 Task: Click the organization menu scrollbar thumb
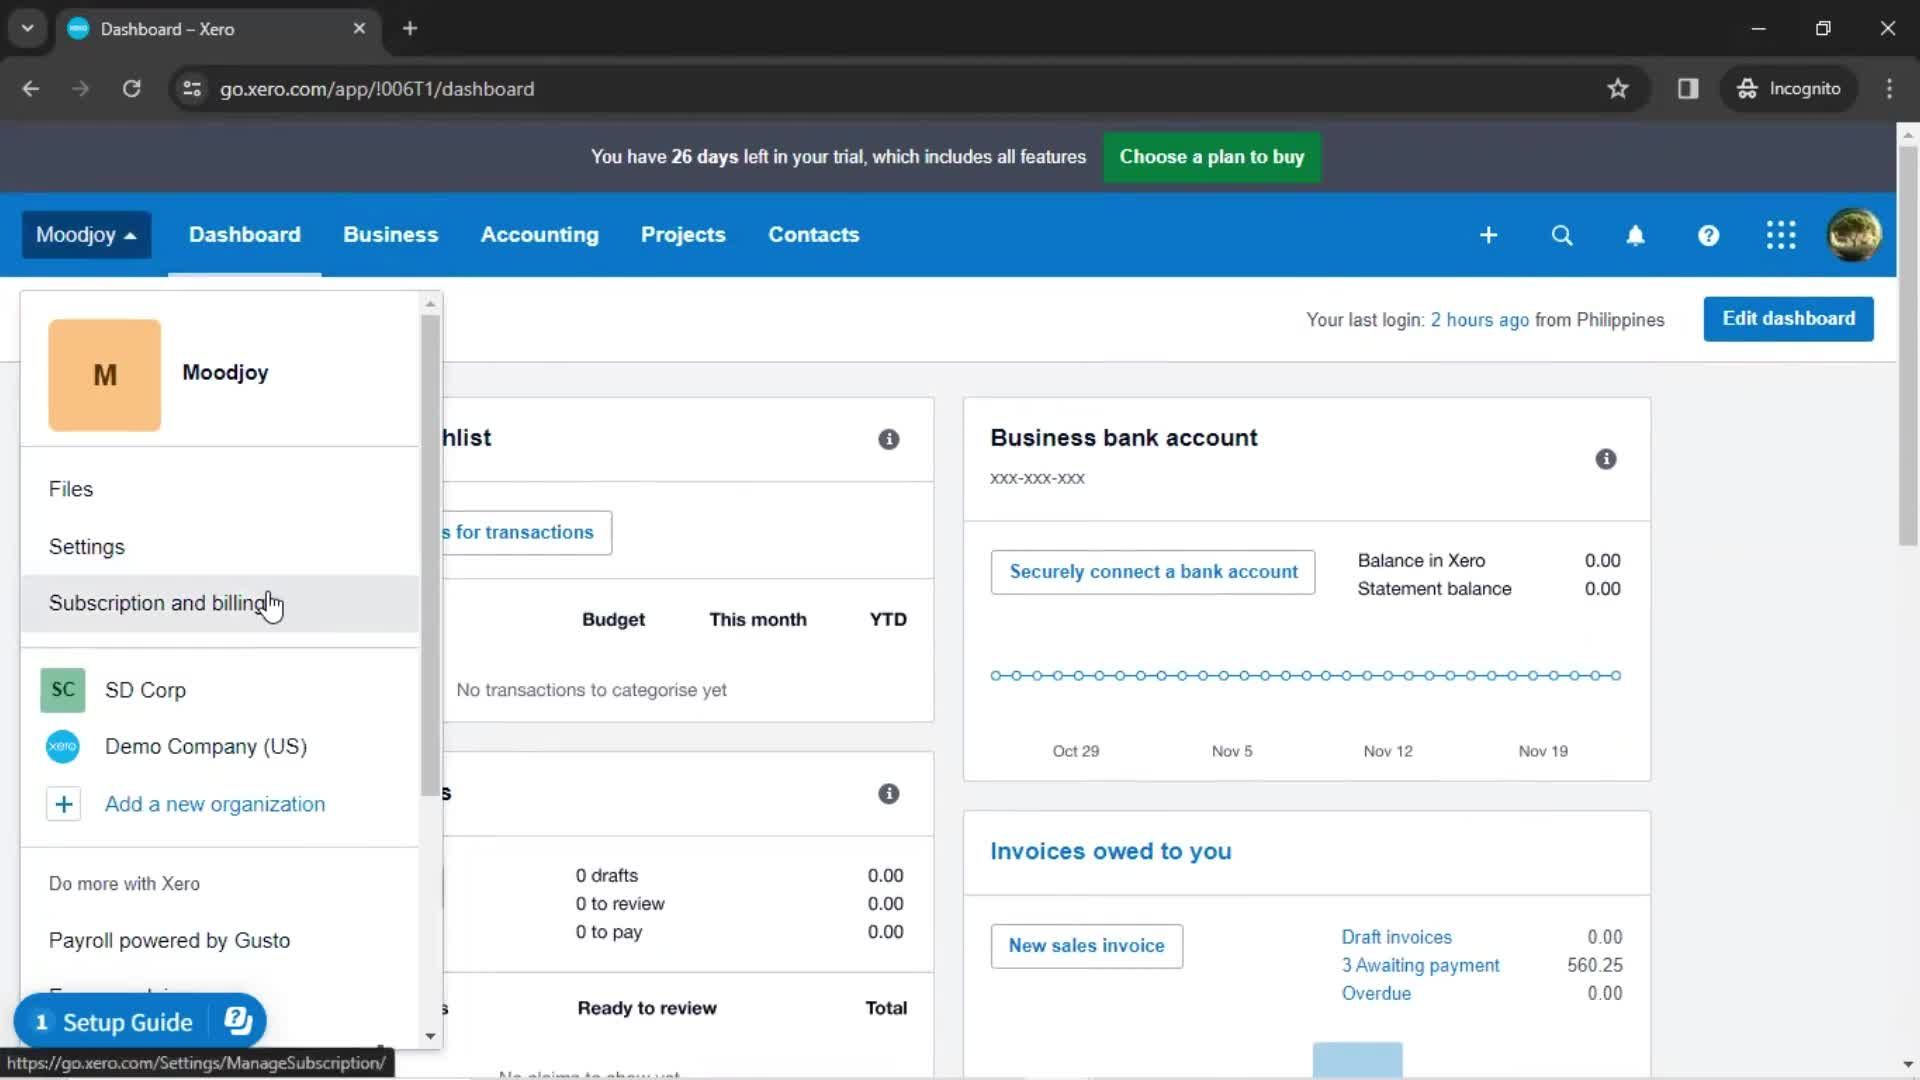[430, 555]
